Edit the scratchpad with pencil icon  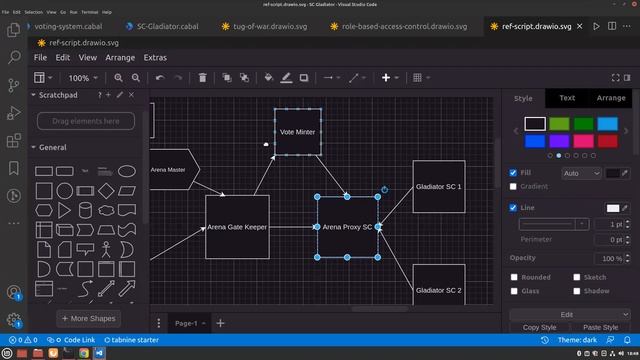(x=120, y=95)
